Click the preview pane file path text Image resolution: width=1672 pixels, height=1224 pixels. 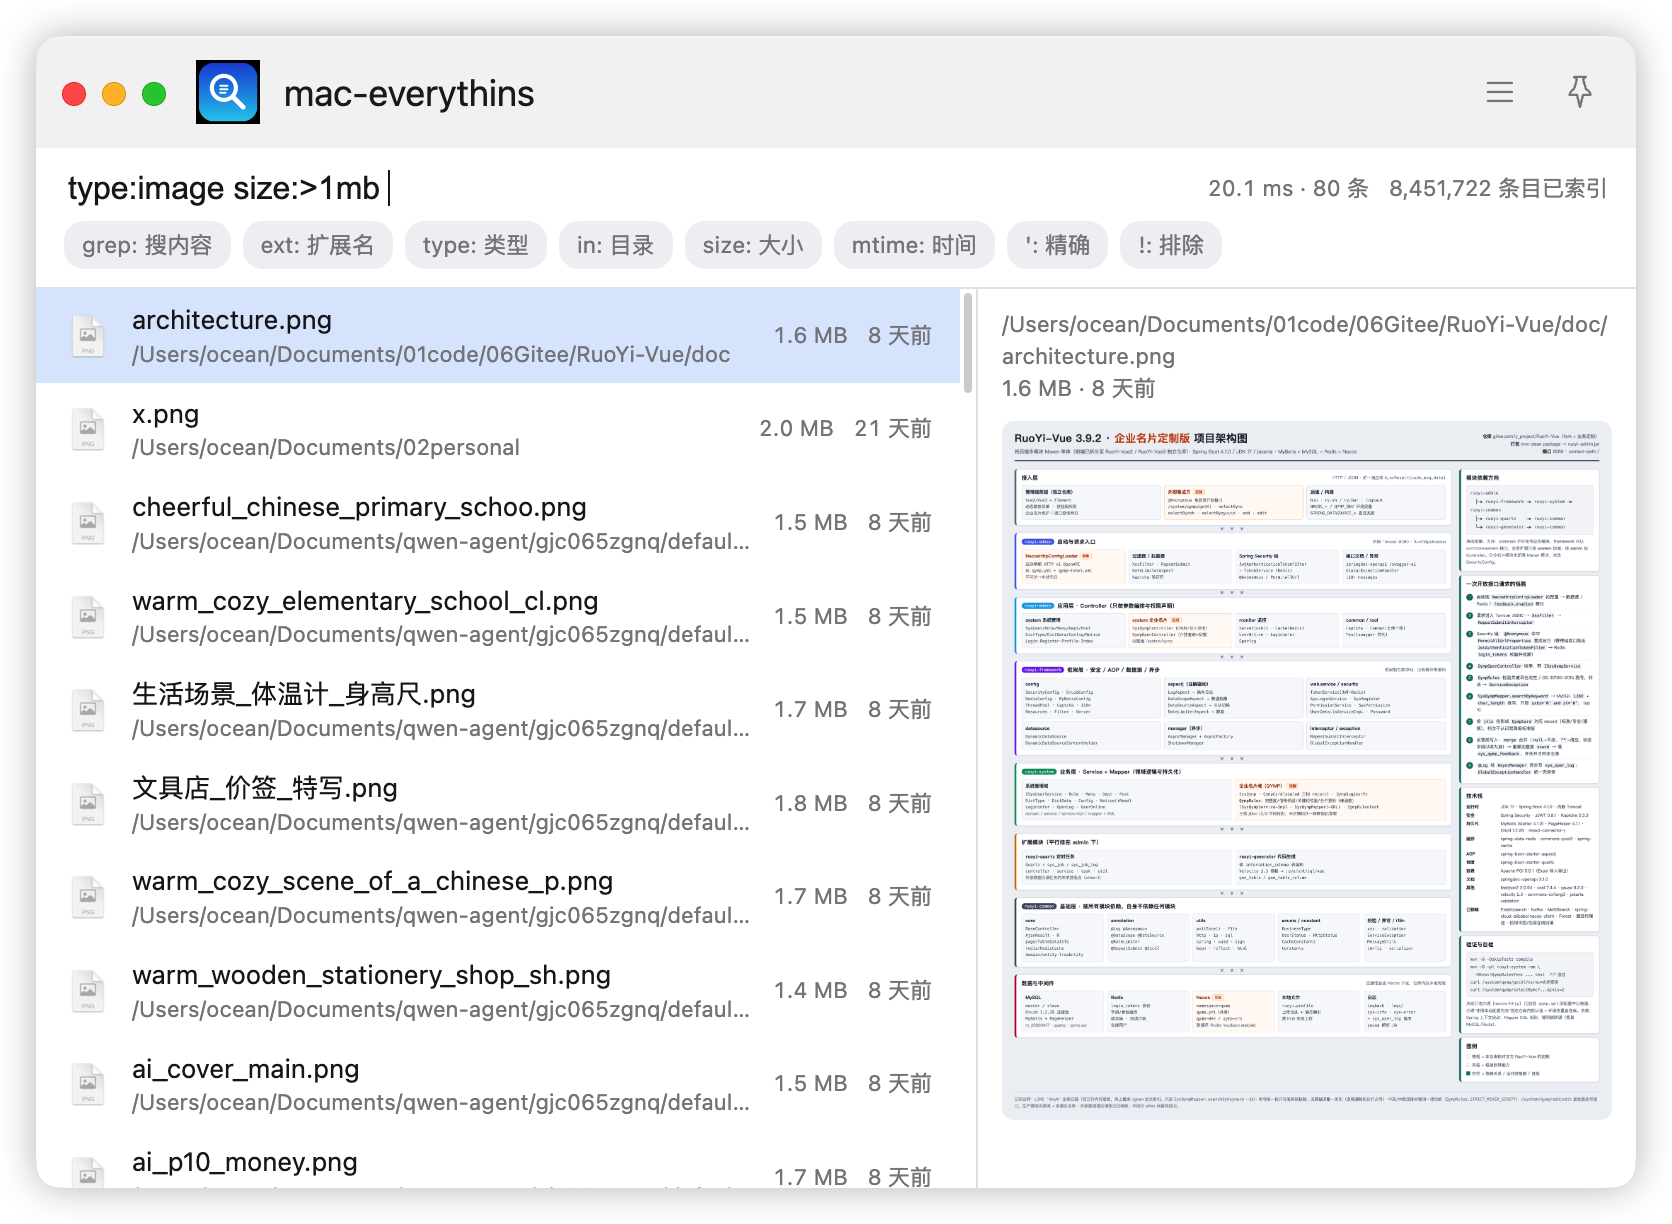click(1304, 340)
